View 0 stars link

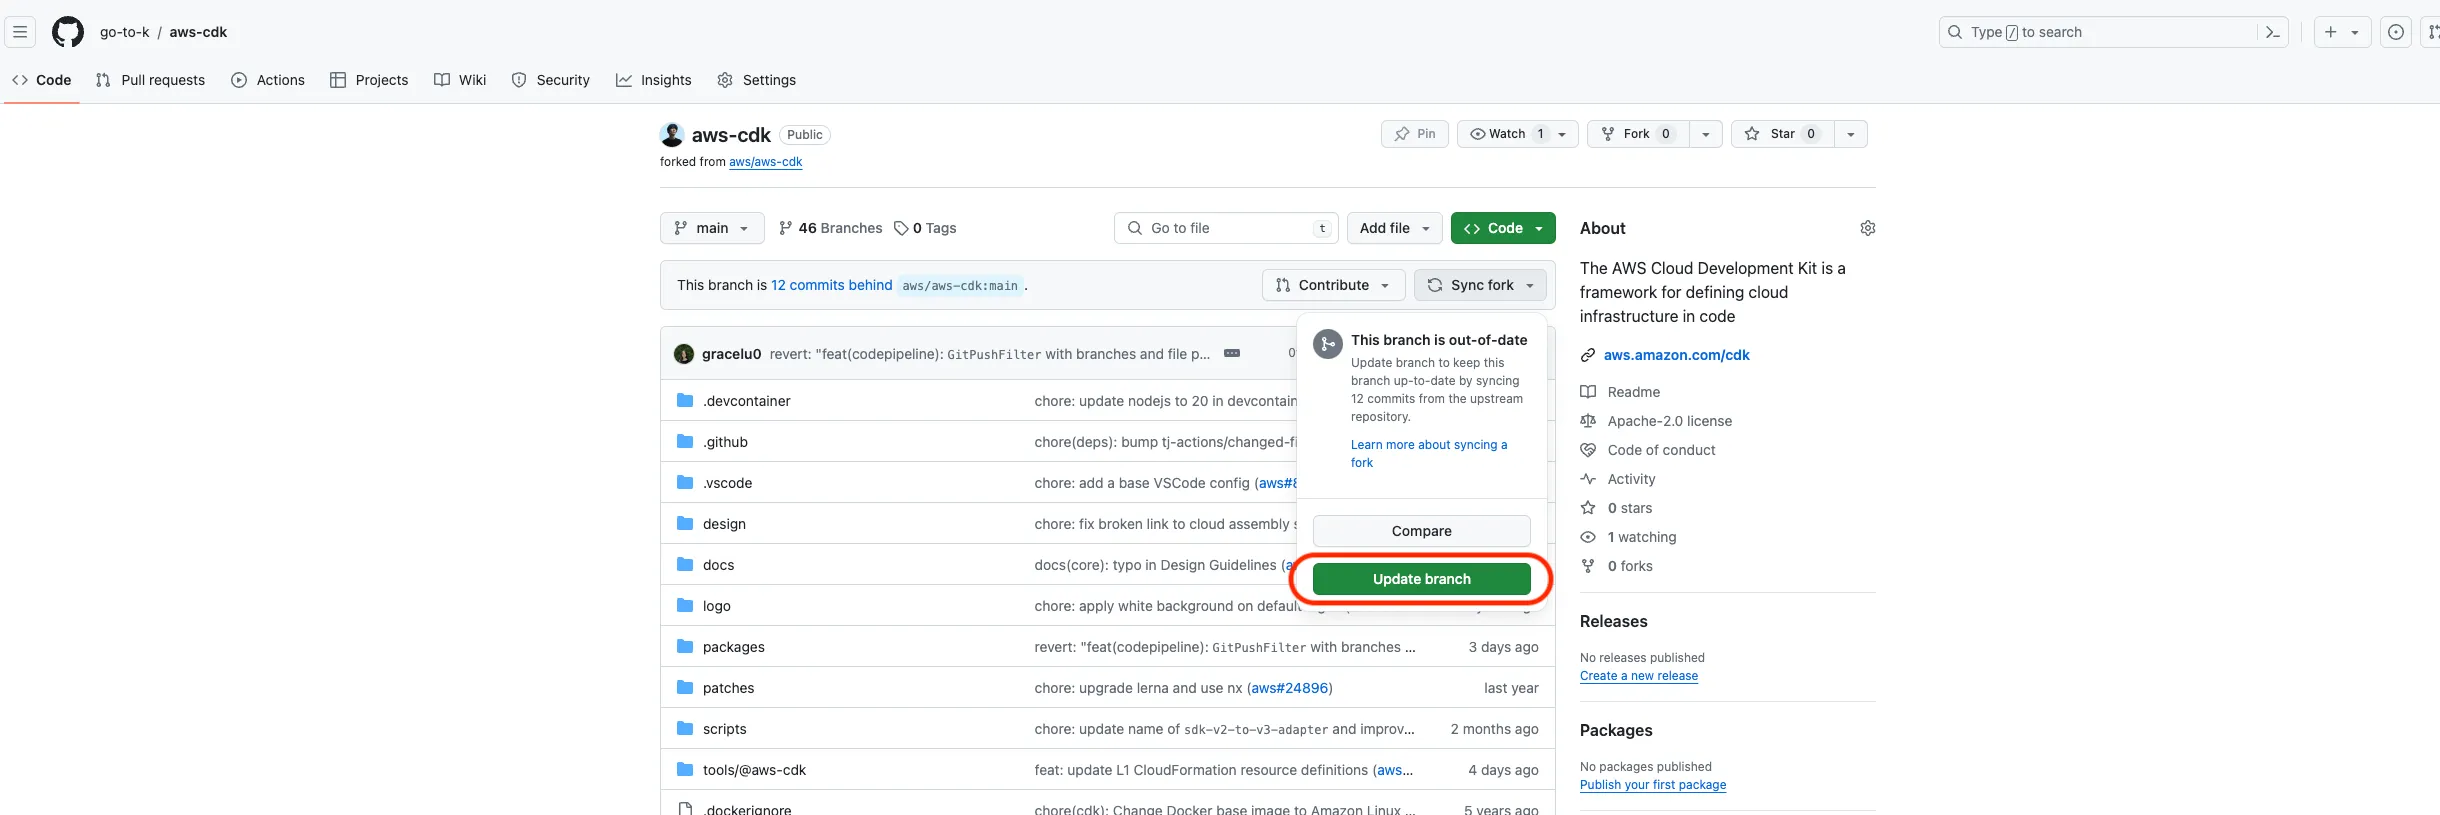tap(1616, 508)
